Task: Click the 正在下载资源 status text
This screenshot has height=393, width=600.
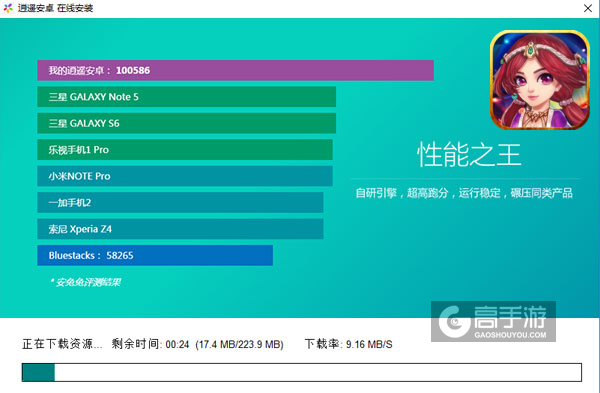Action: (x=62, y=344)
